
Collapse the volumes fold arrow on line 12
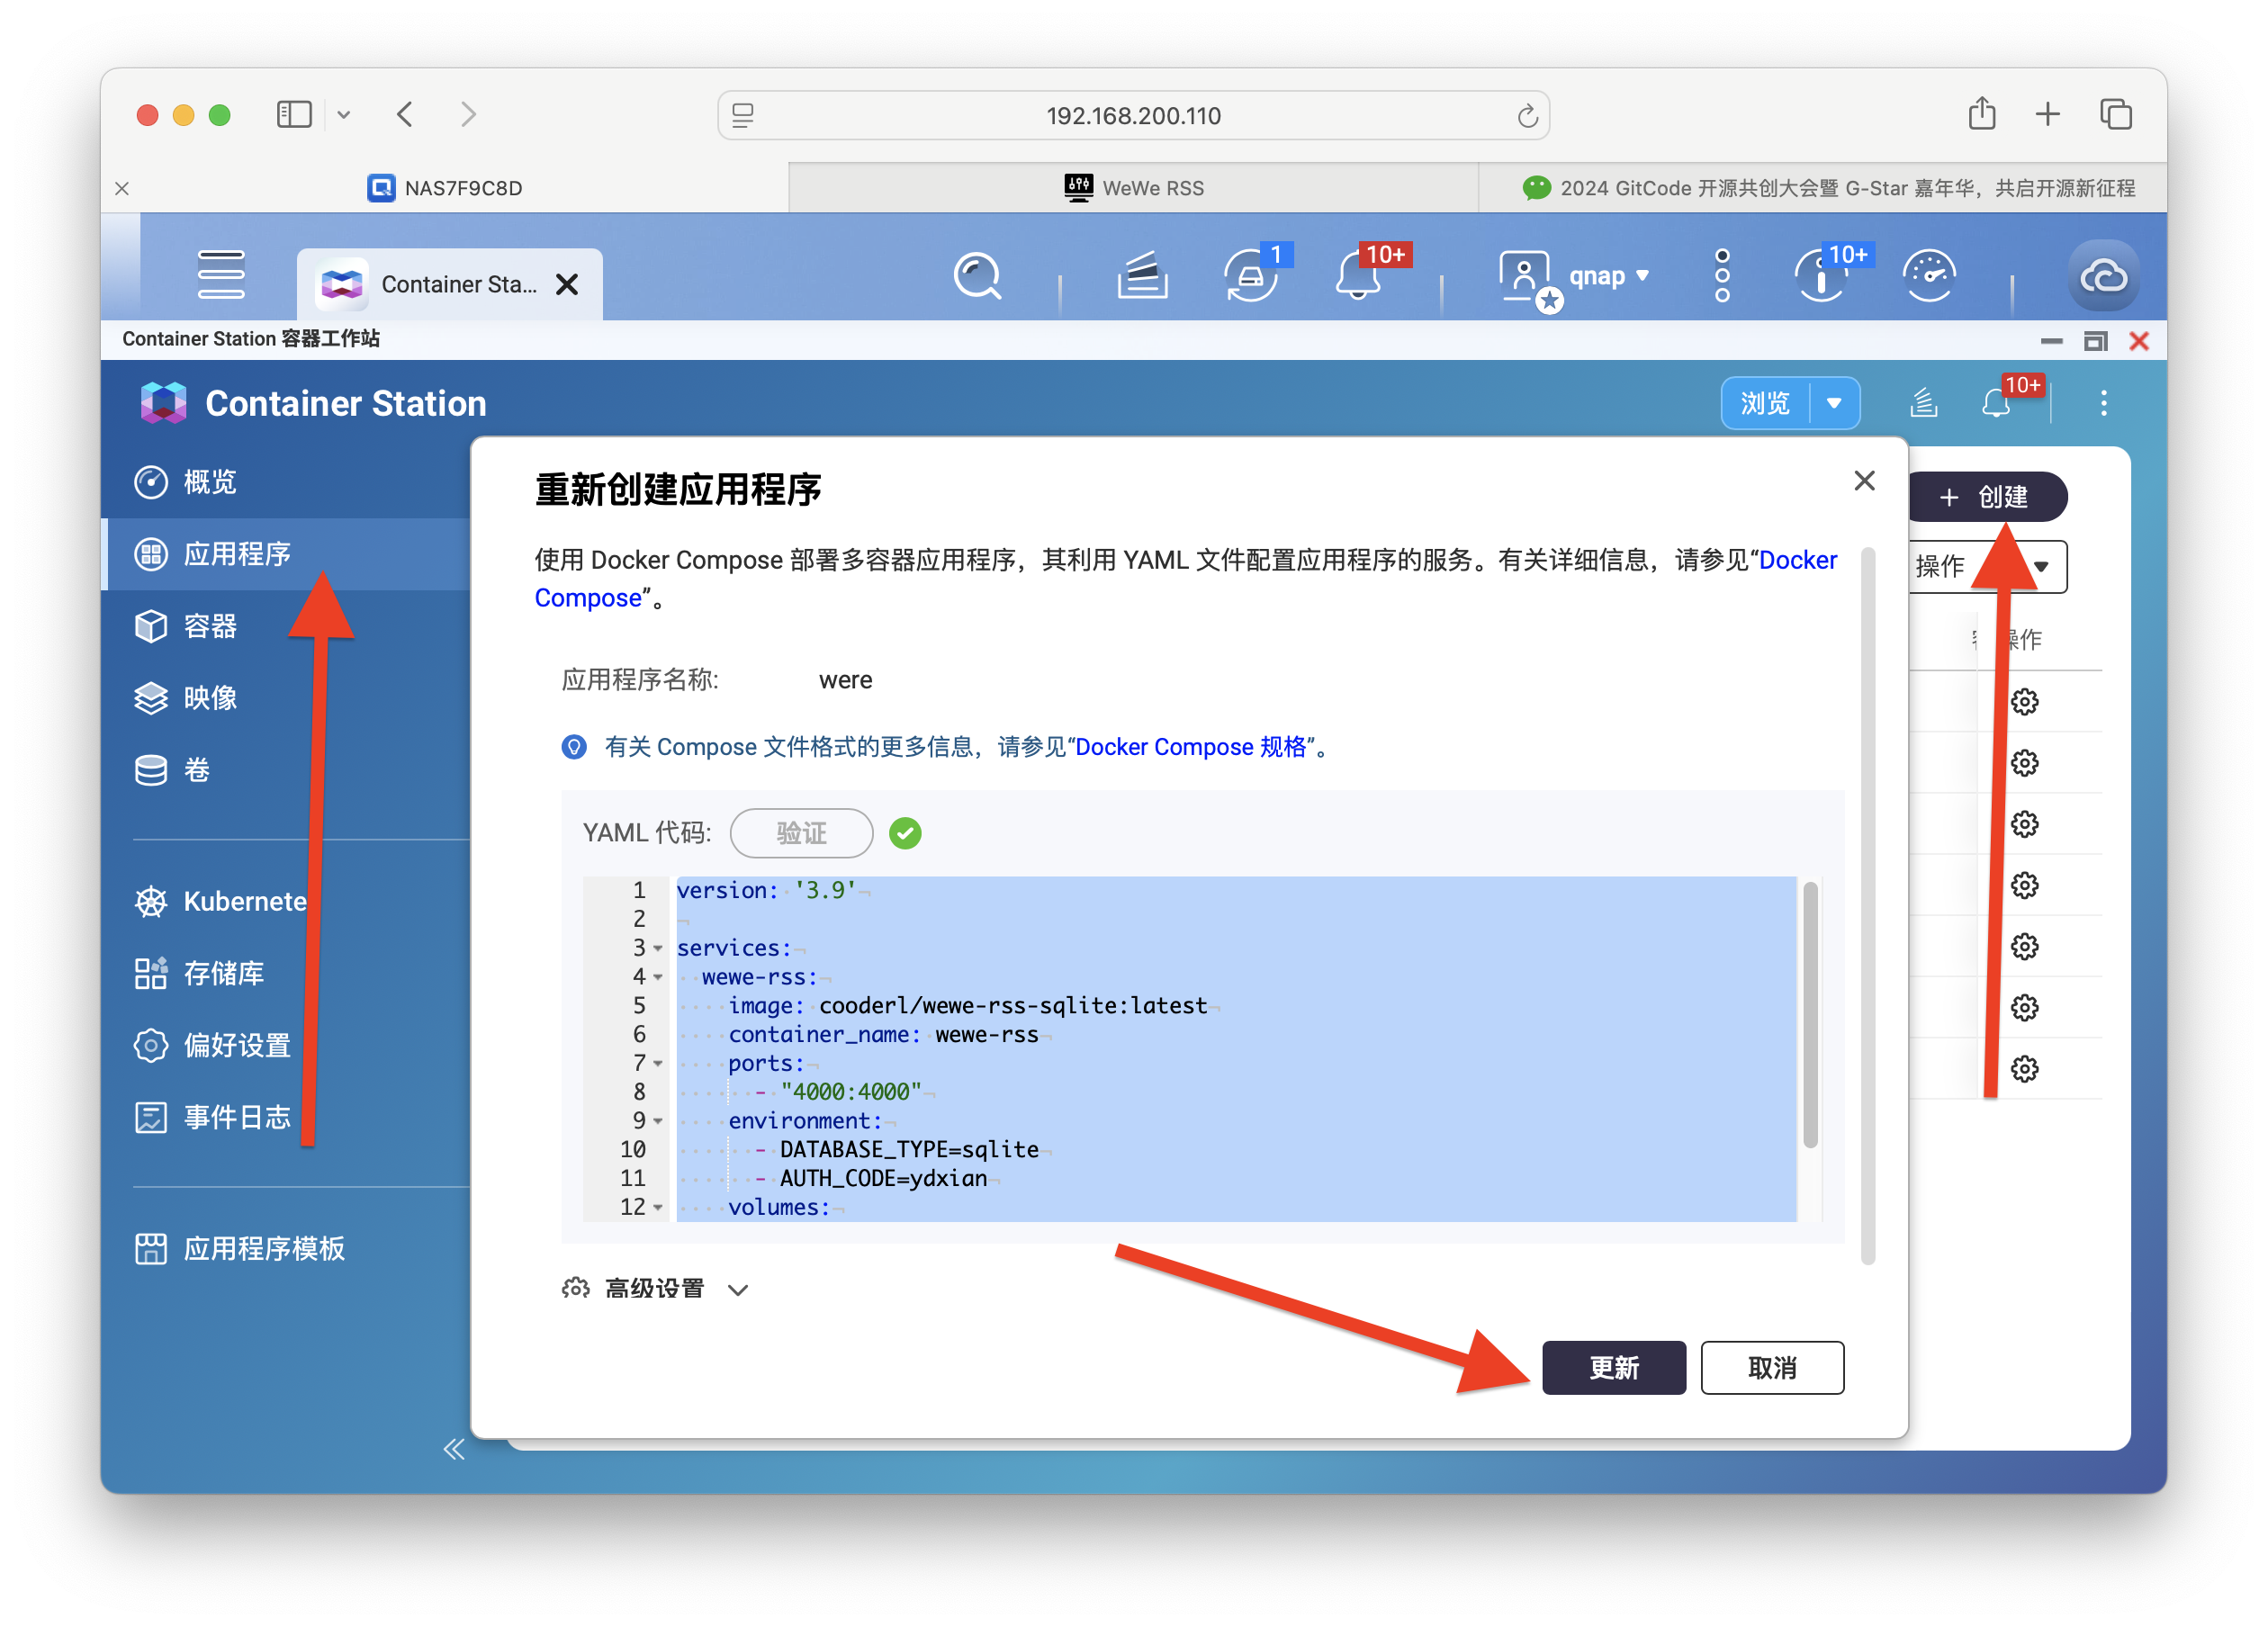pos(658,1207)
